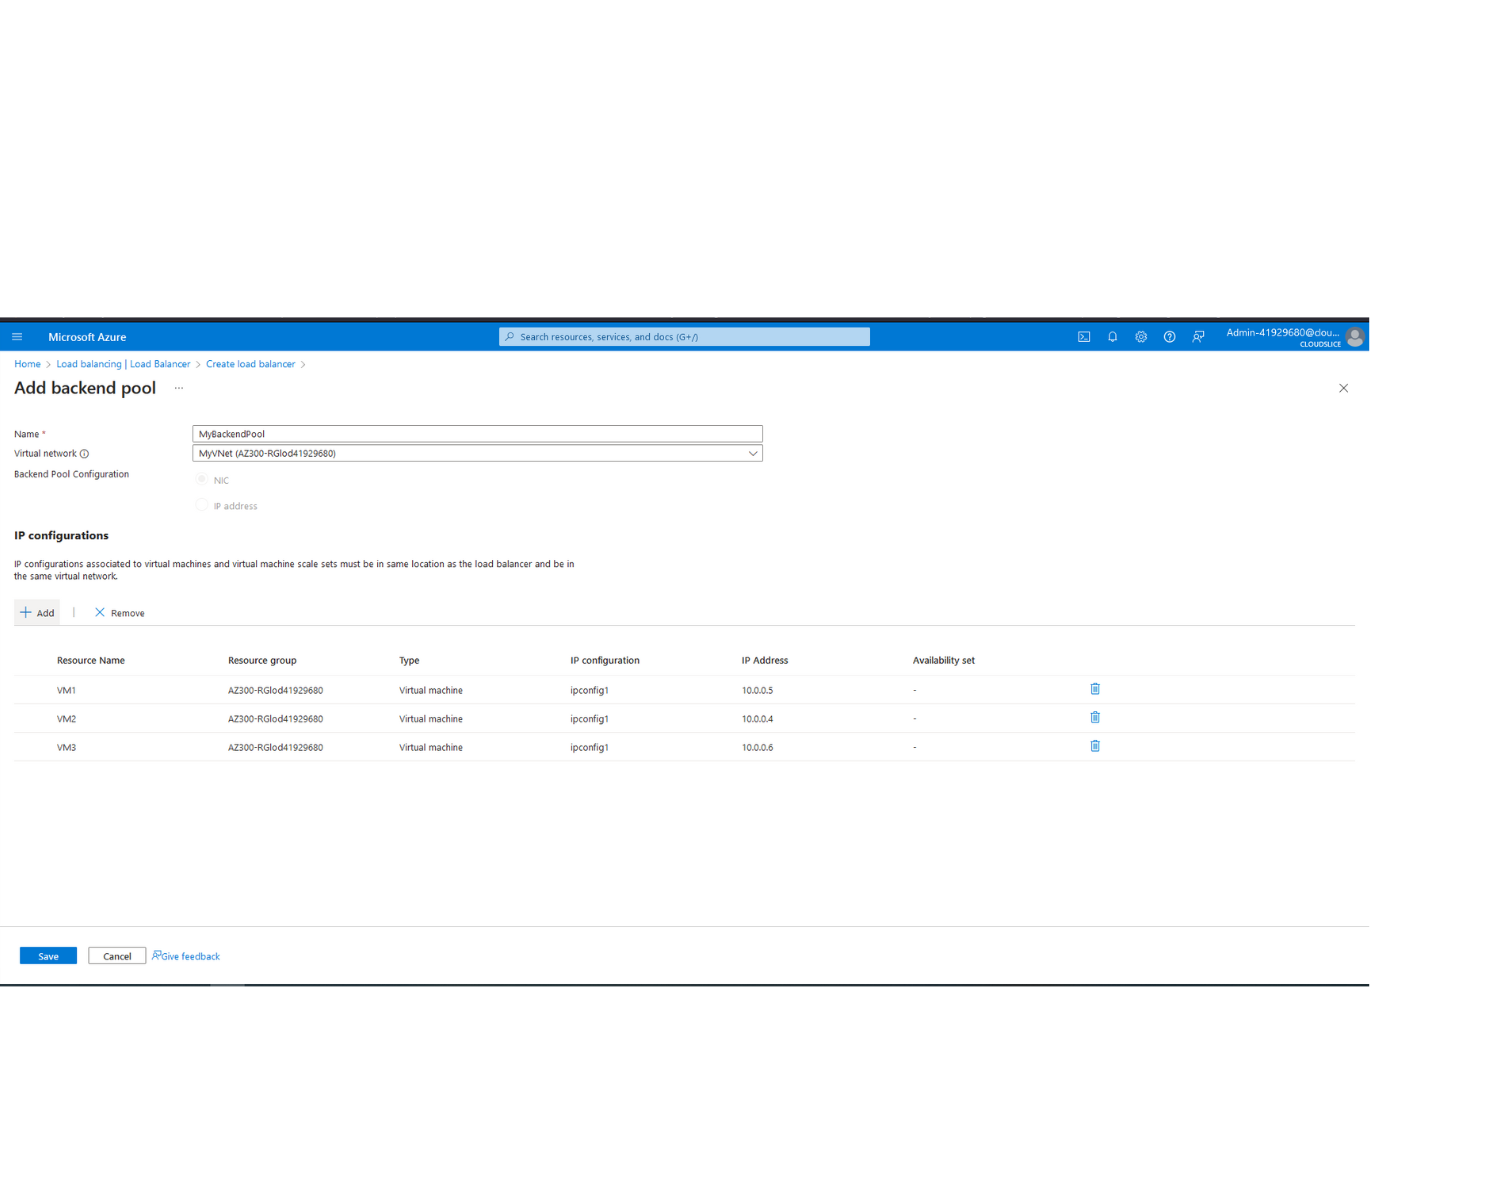
Task: Delete the VM3 row with trash icon
Action: point(1095,746)
